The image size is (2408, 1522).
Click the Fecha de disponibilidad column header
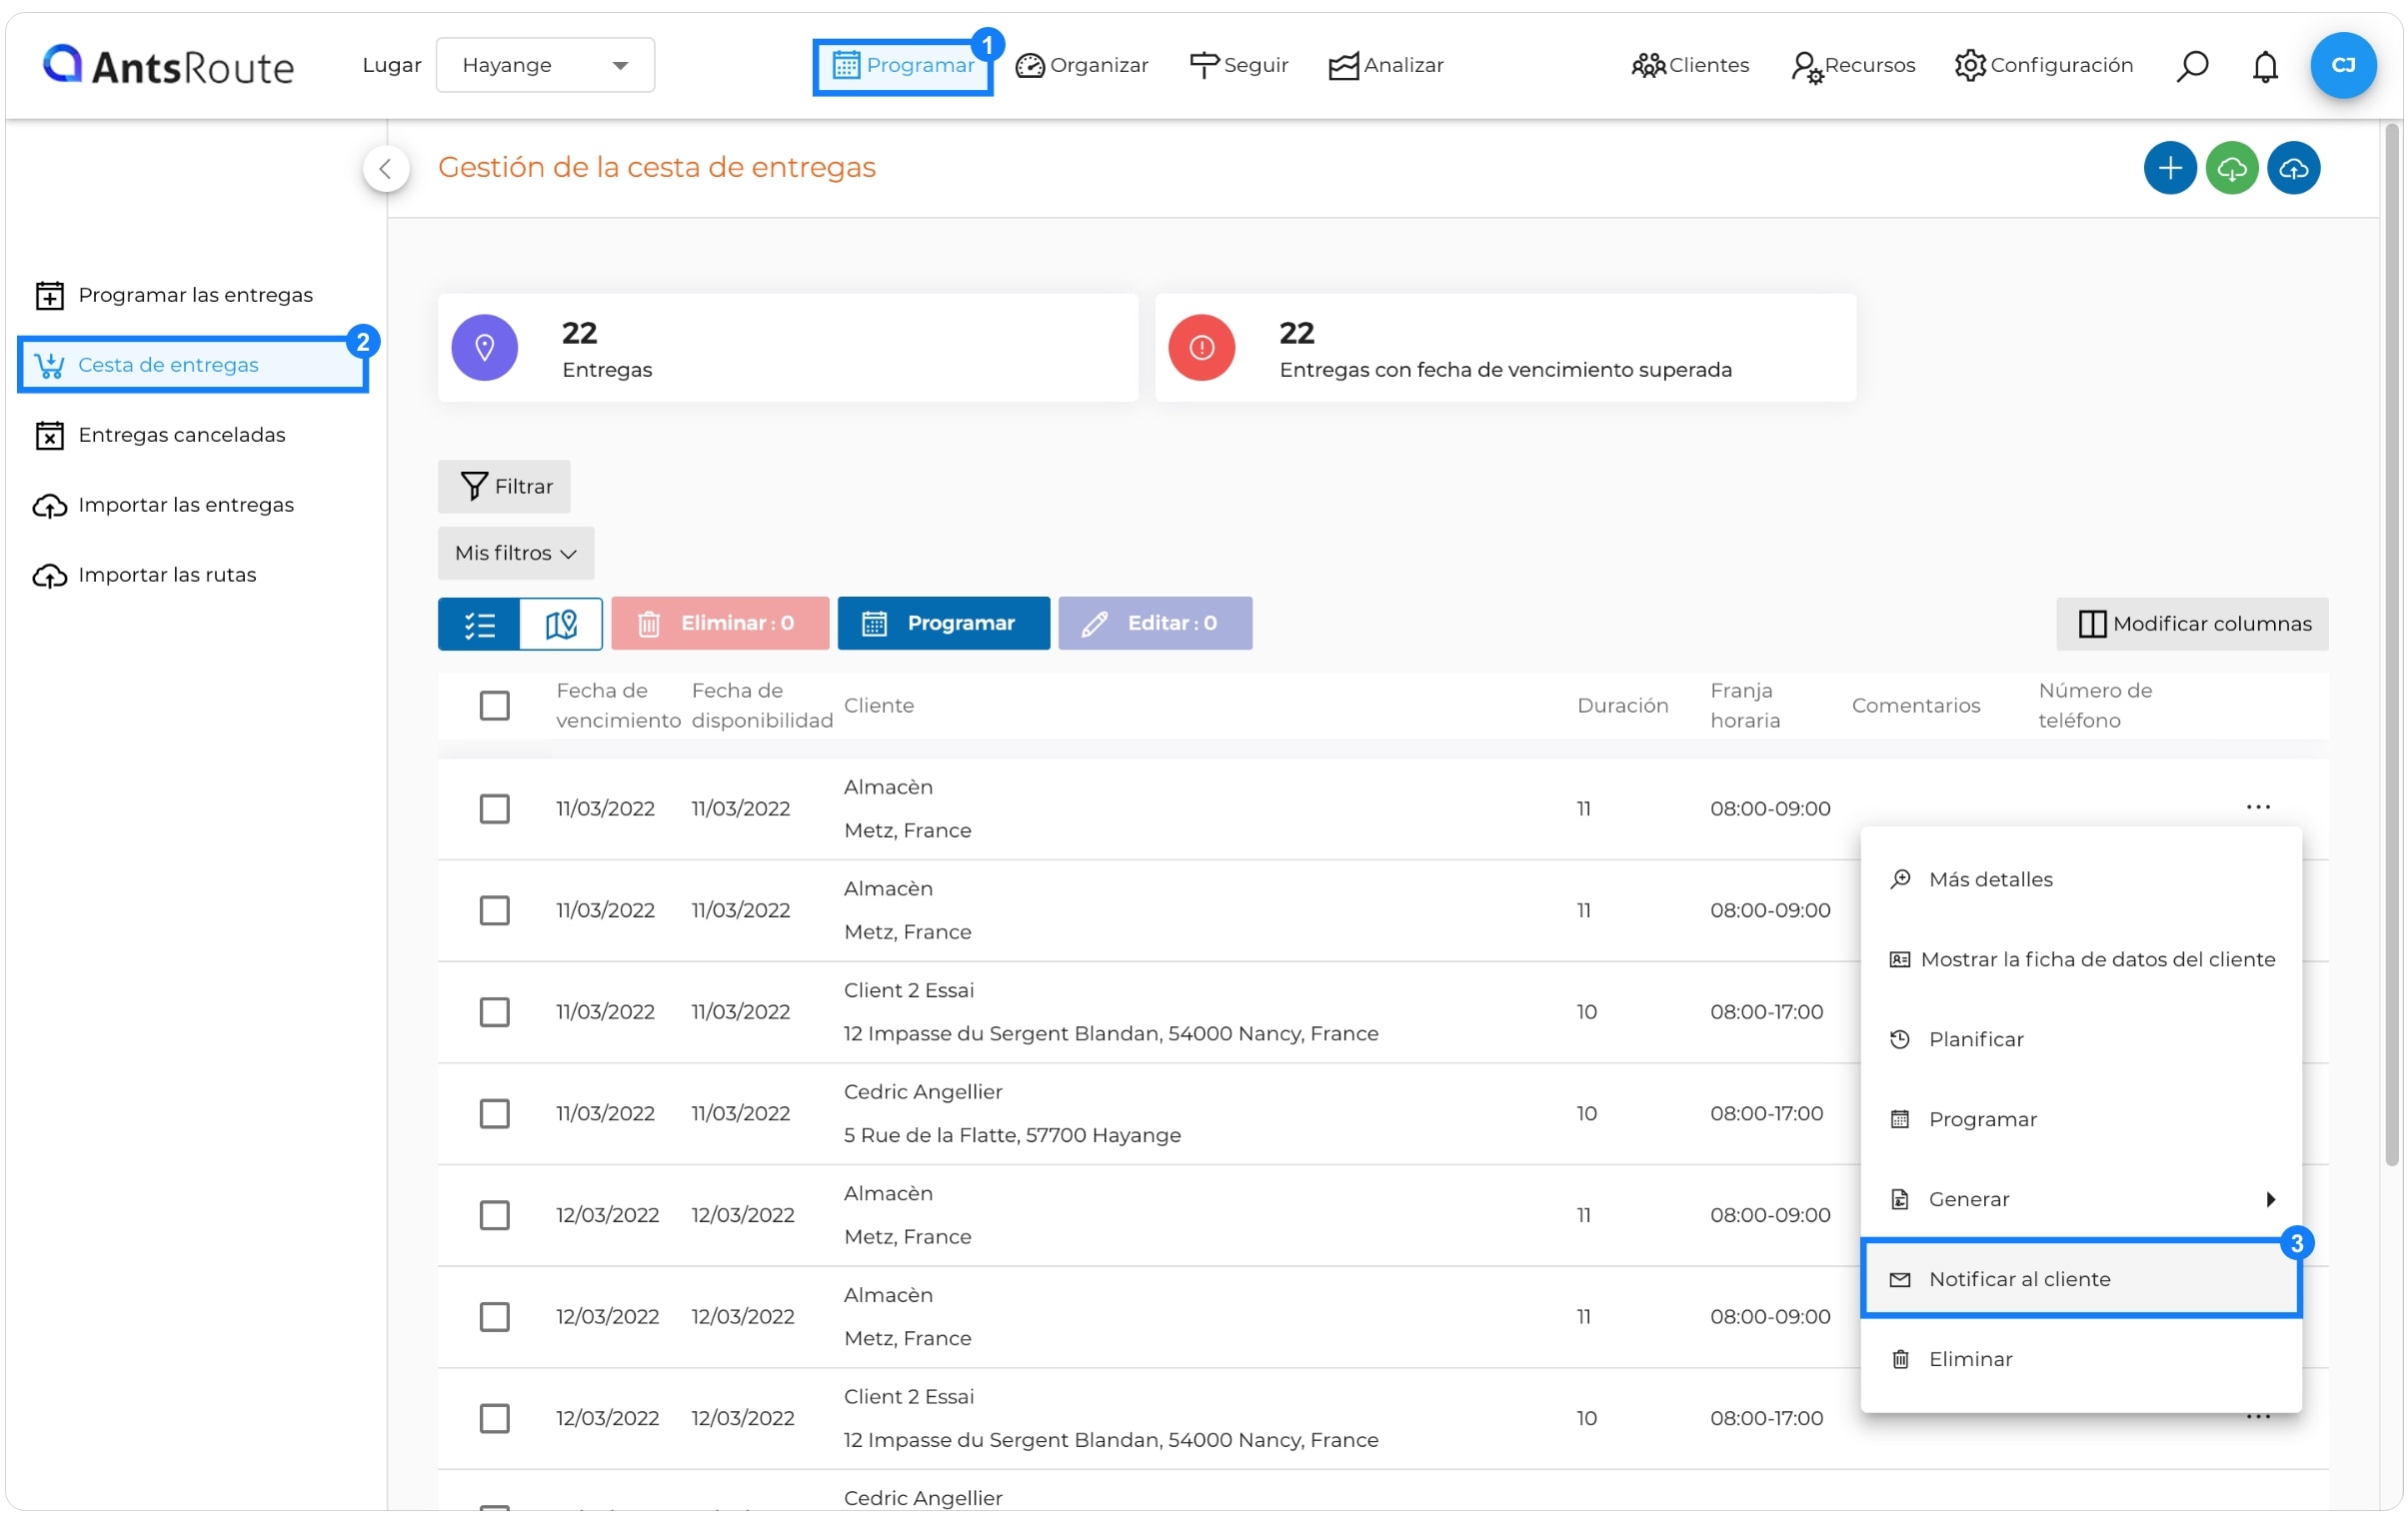[x=762, y=706]
